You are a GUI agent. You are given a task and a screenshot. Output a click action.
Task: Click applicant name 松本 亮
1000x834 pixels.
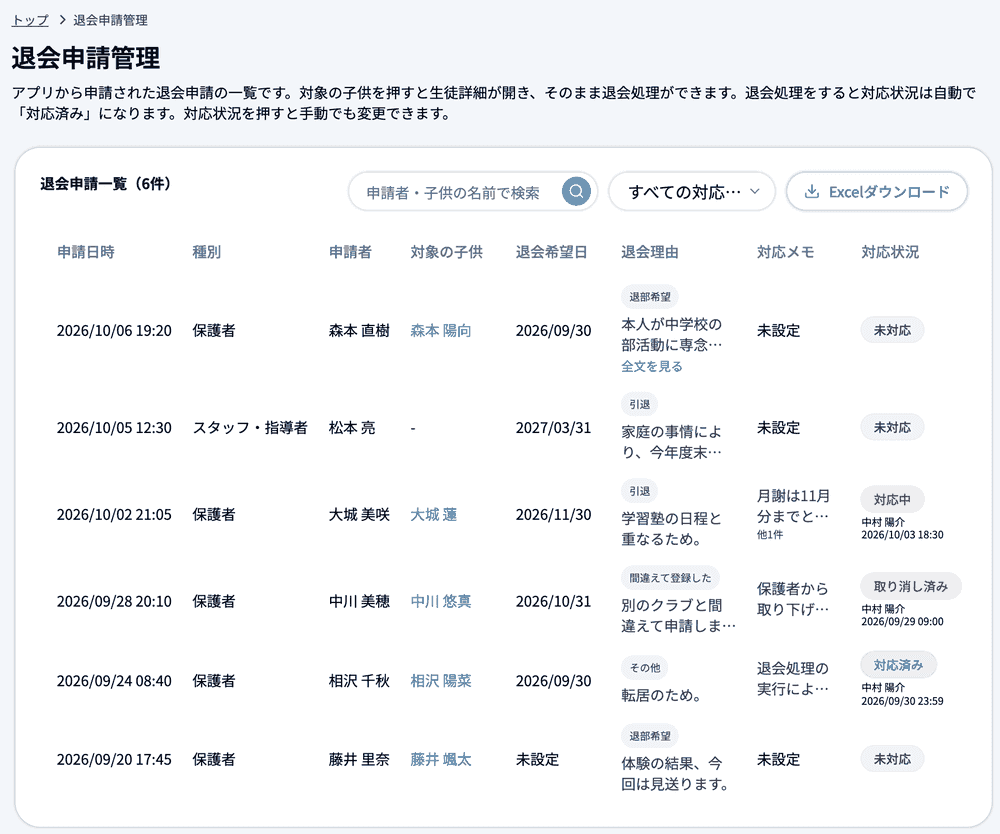[352, 428]
